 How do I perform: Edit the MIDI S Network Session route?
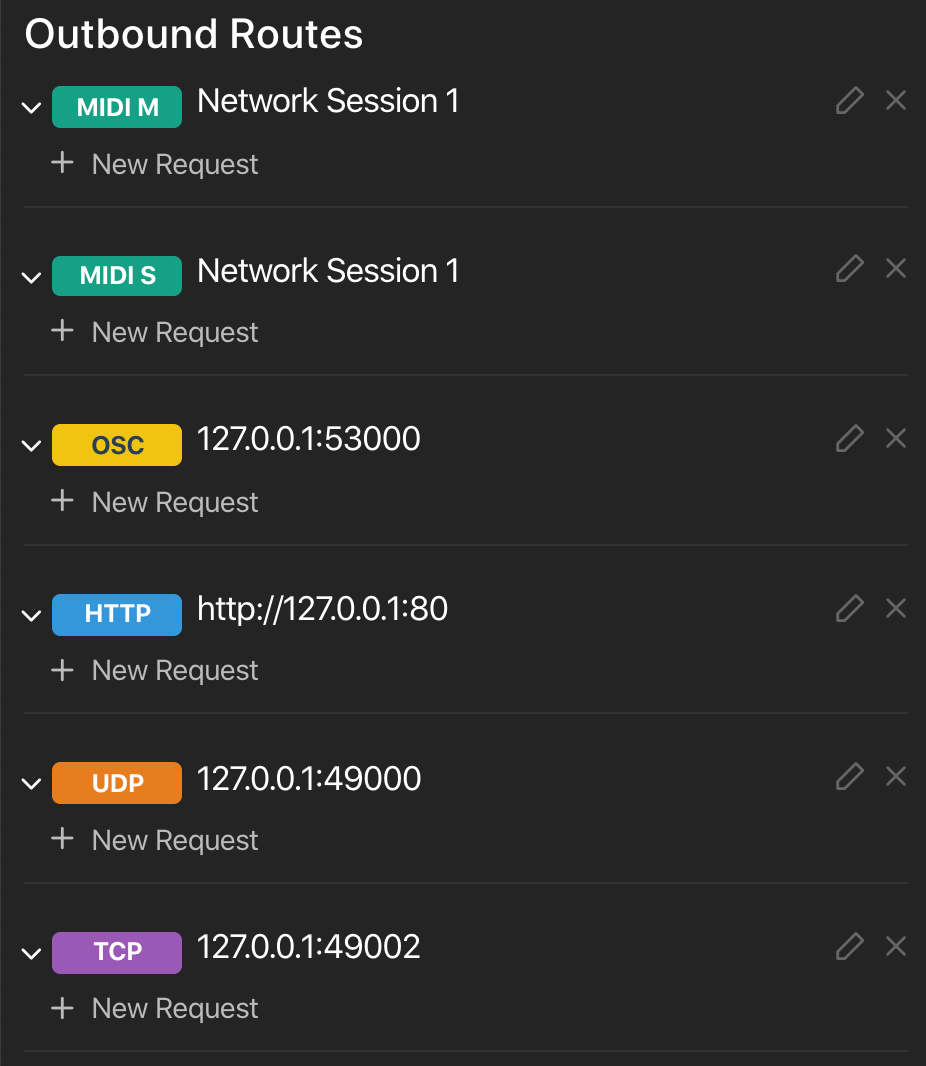coord(849,269)
